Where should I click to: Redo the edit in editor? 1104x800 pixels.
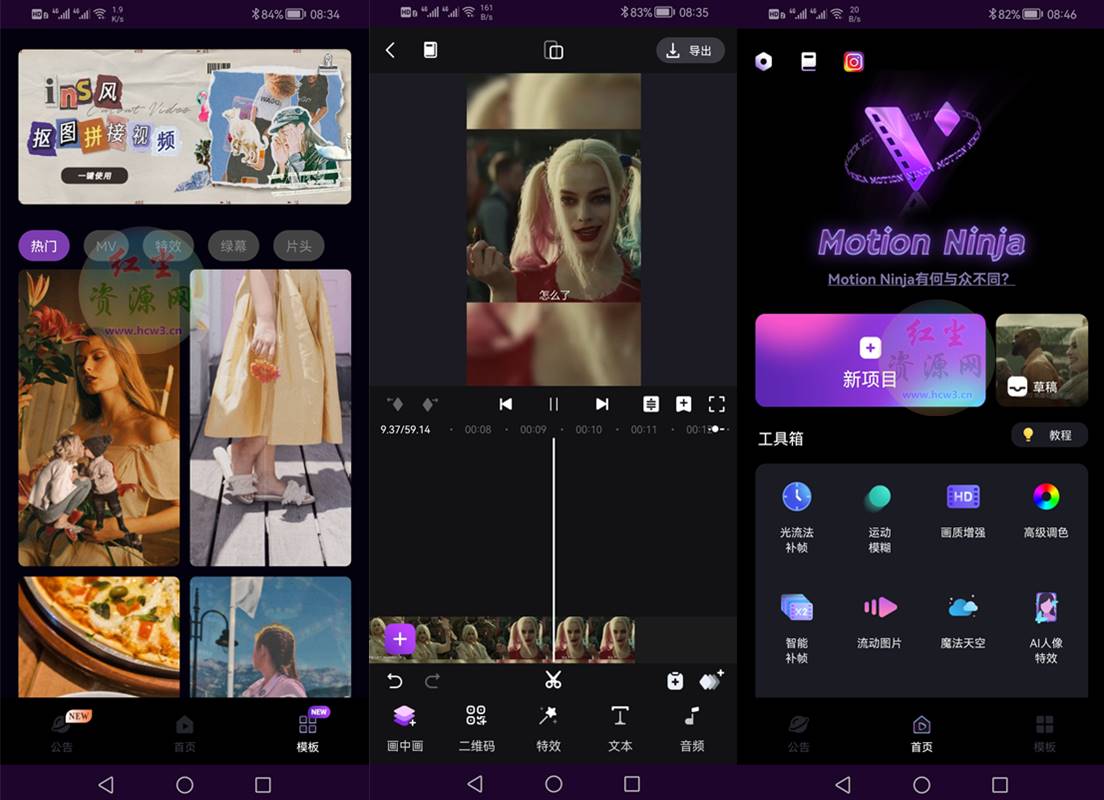click(432, 681)
